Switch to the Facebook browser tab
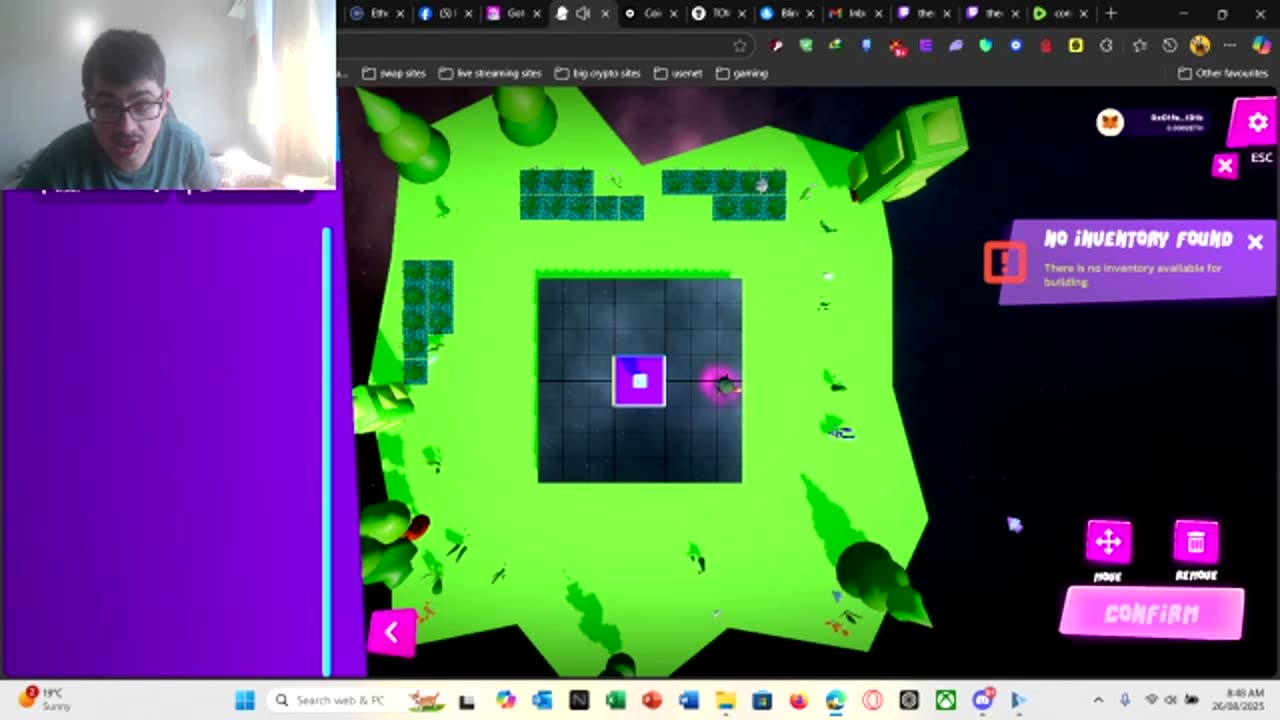The height and width of the screenshot is (720, 1280). click(436, 14)
